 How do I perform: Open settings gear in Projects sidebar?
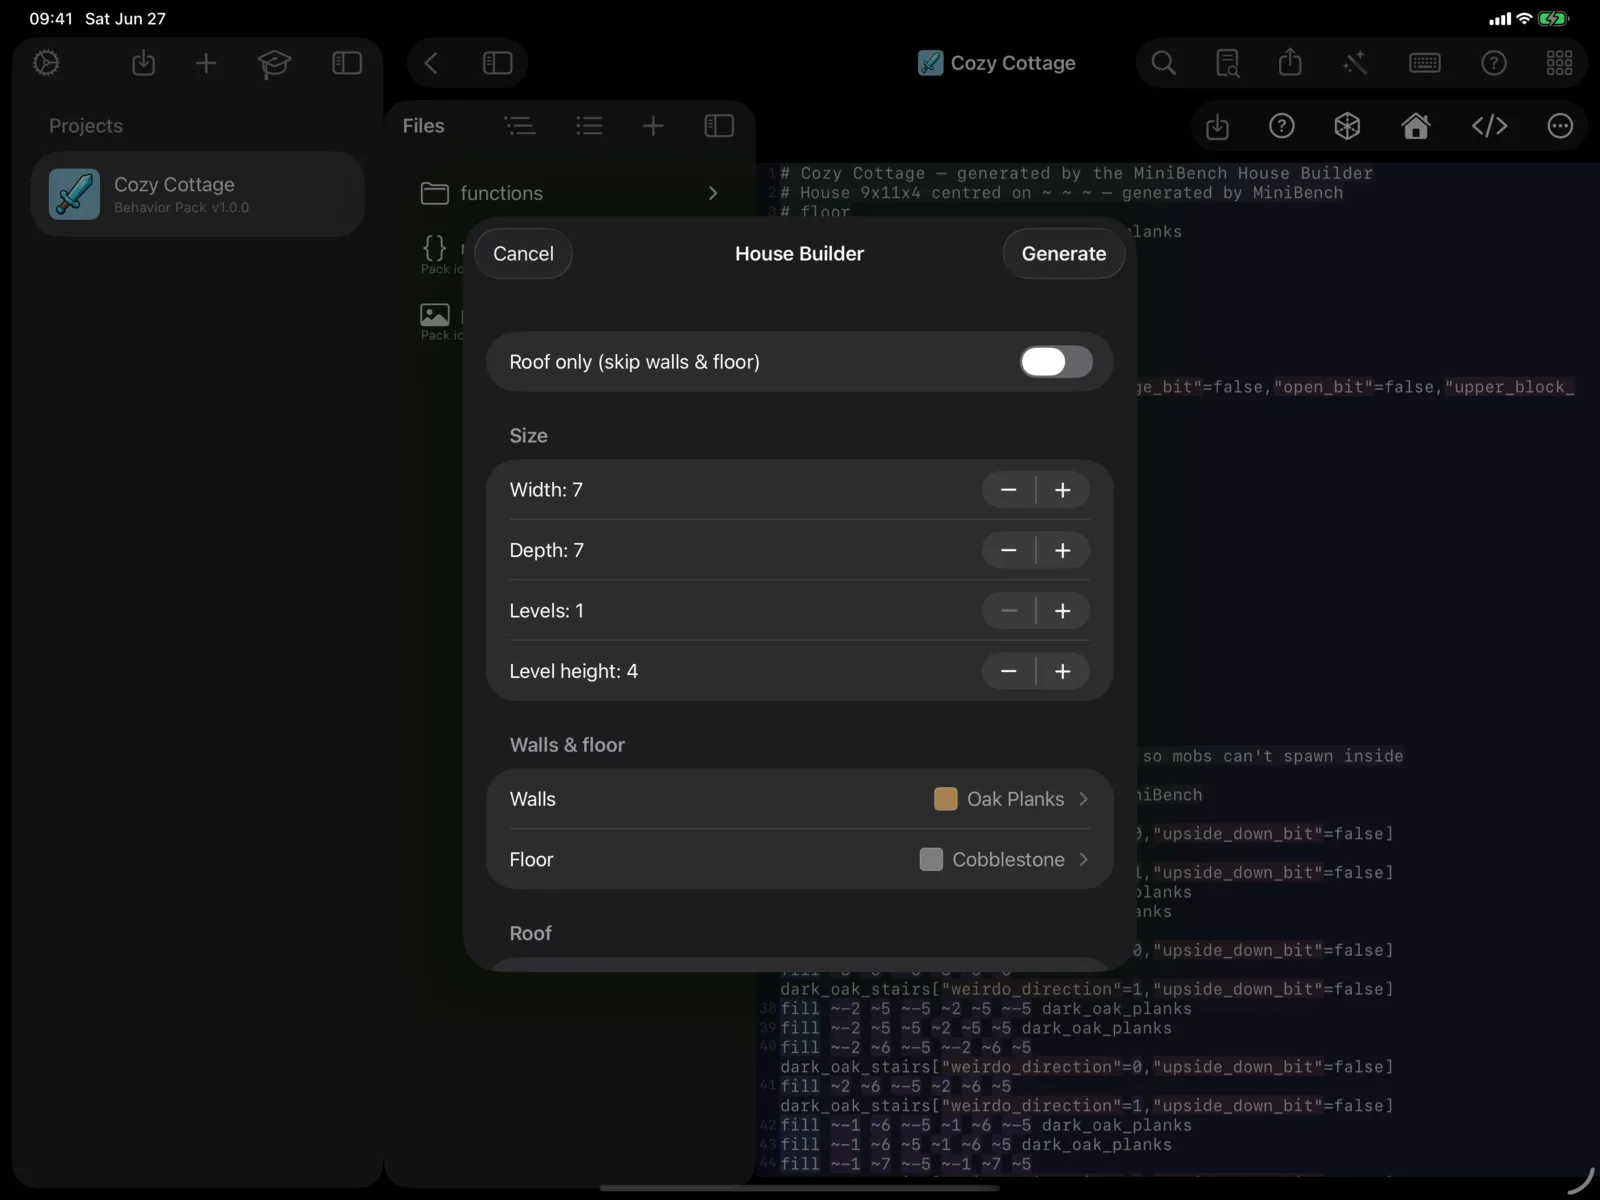click(46, 63)
